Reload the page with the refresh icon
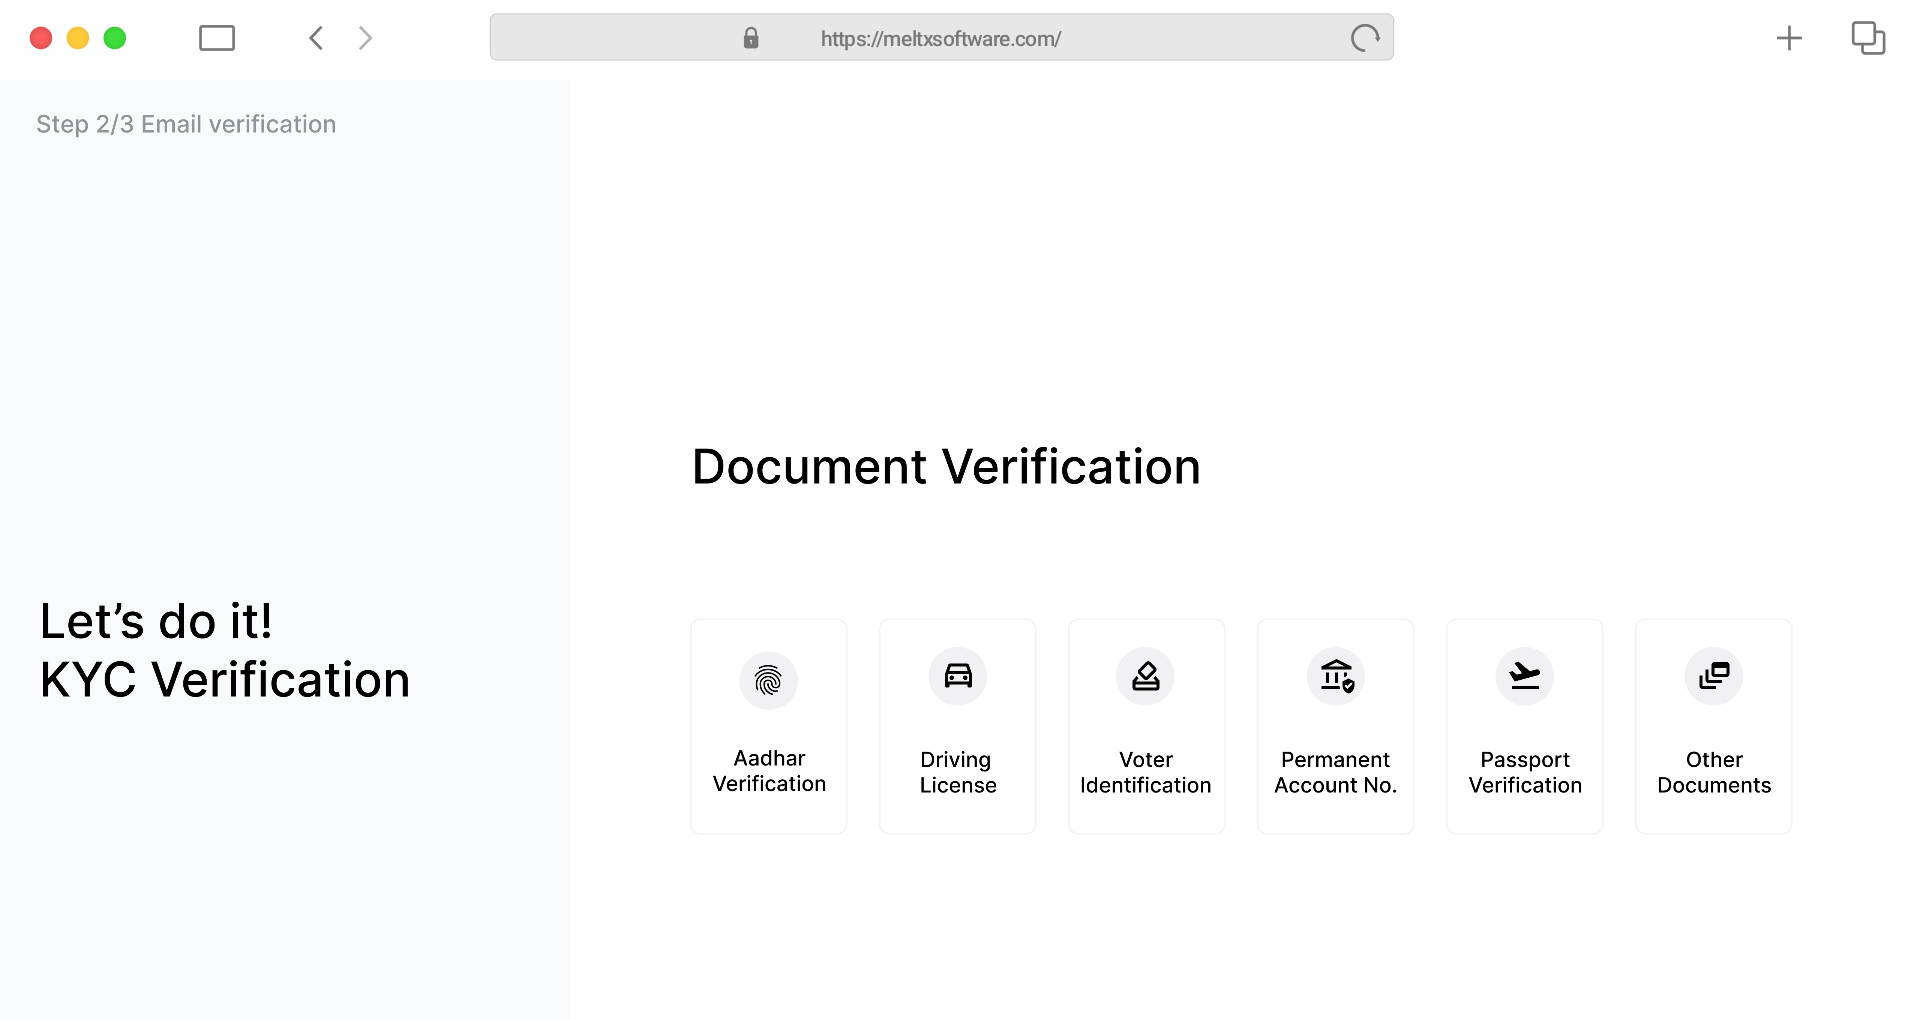The height and width of the screenshot is (1020, 1907). pos(1364,38)
